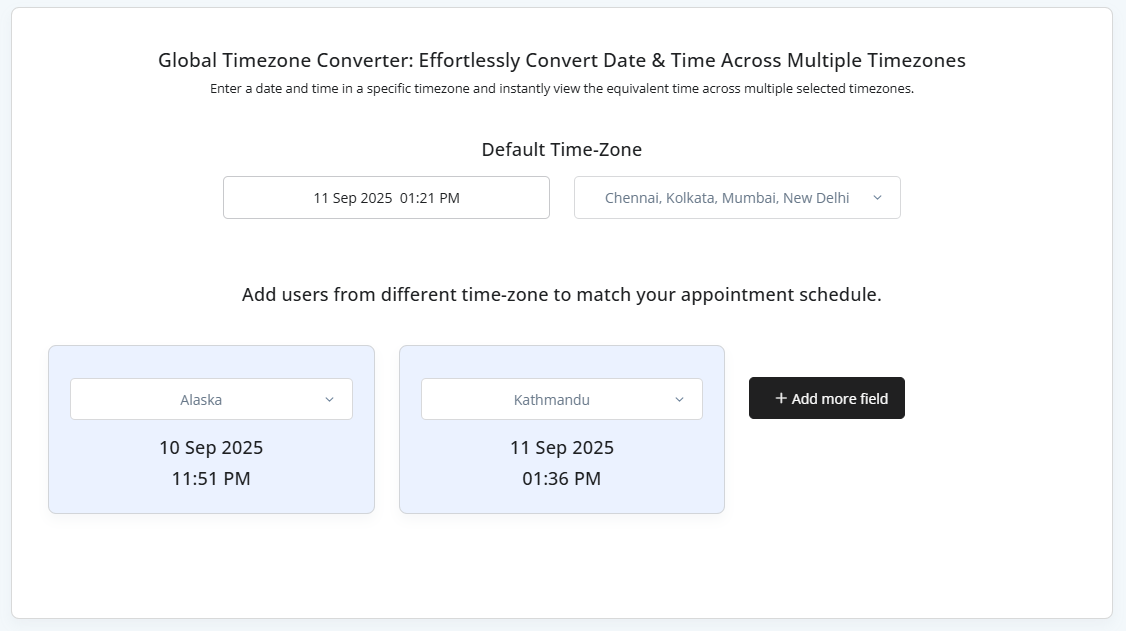The height and width of the screenshot is (631, 1126).
Task: Click the plus icon in Add more field
Action: tap(781, 398)
